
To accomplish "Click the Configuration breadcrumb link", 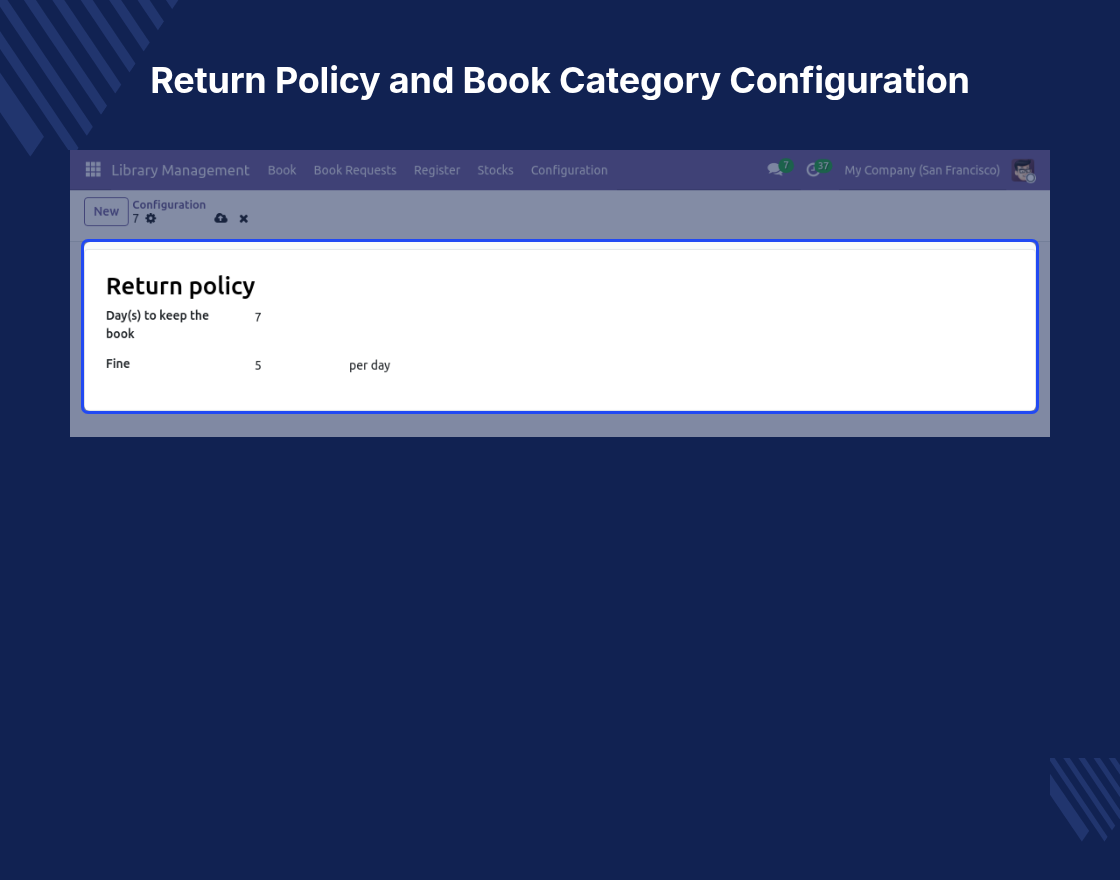I will pos(169,204).
